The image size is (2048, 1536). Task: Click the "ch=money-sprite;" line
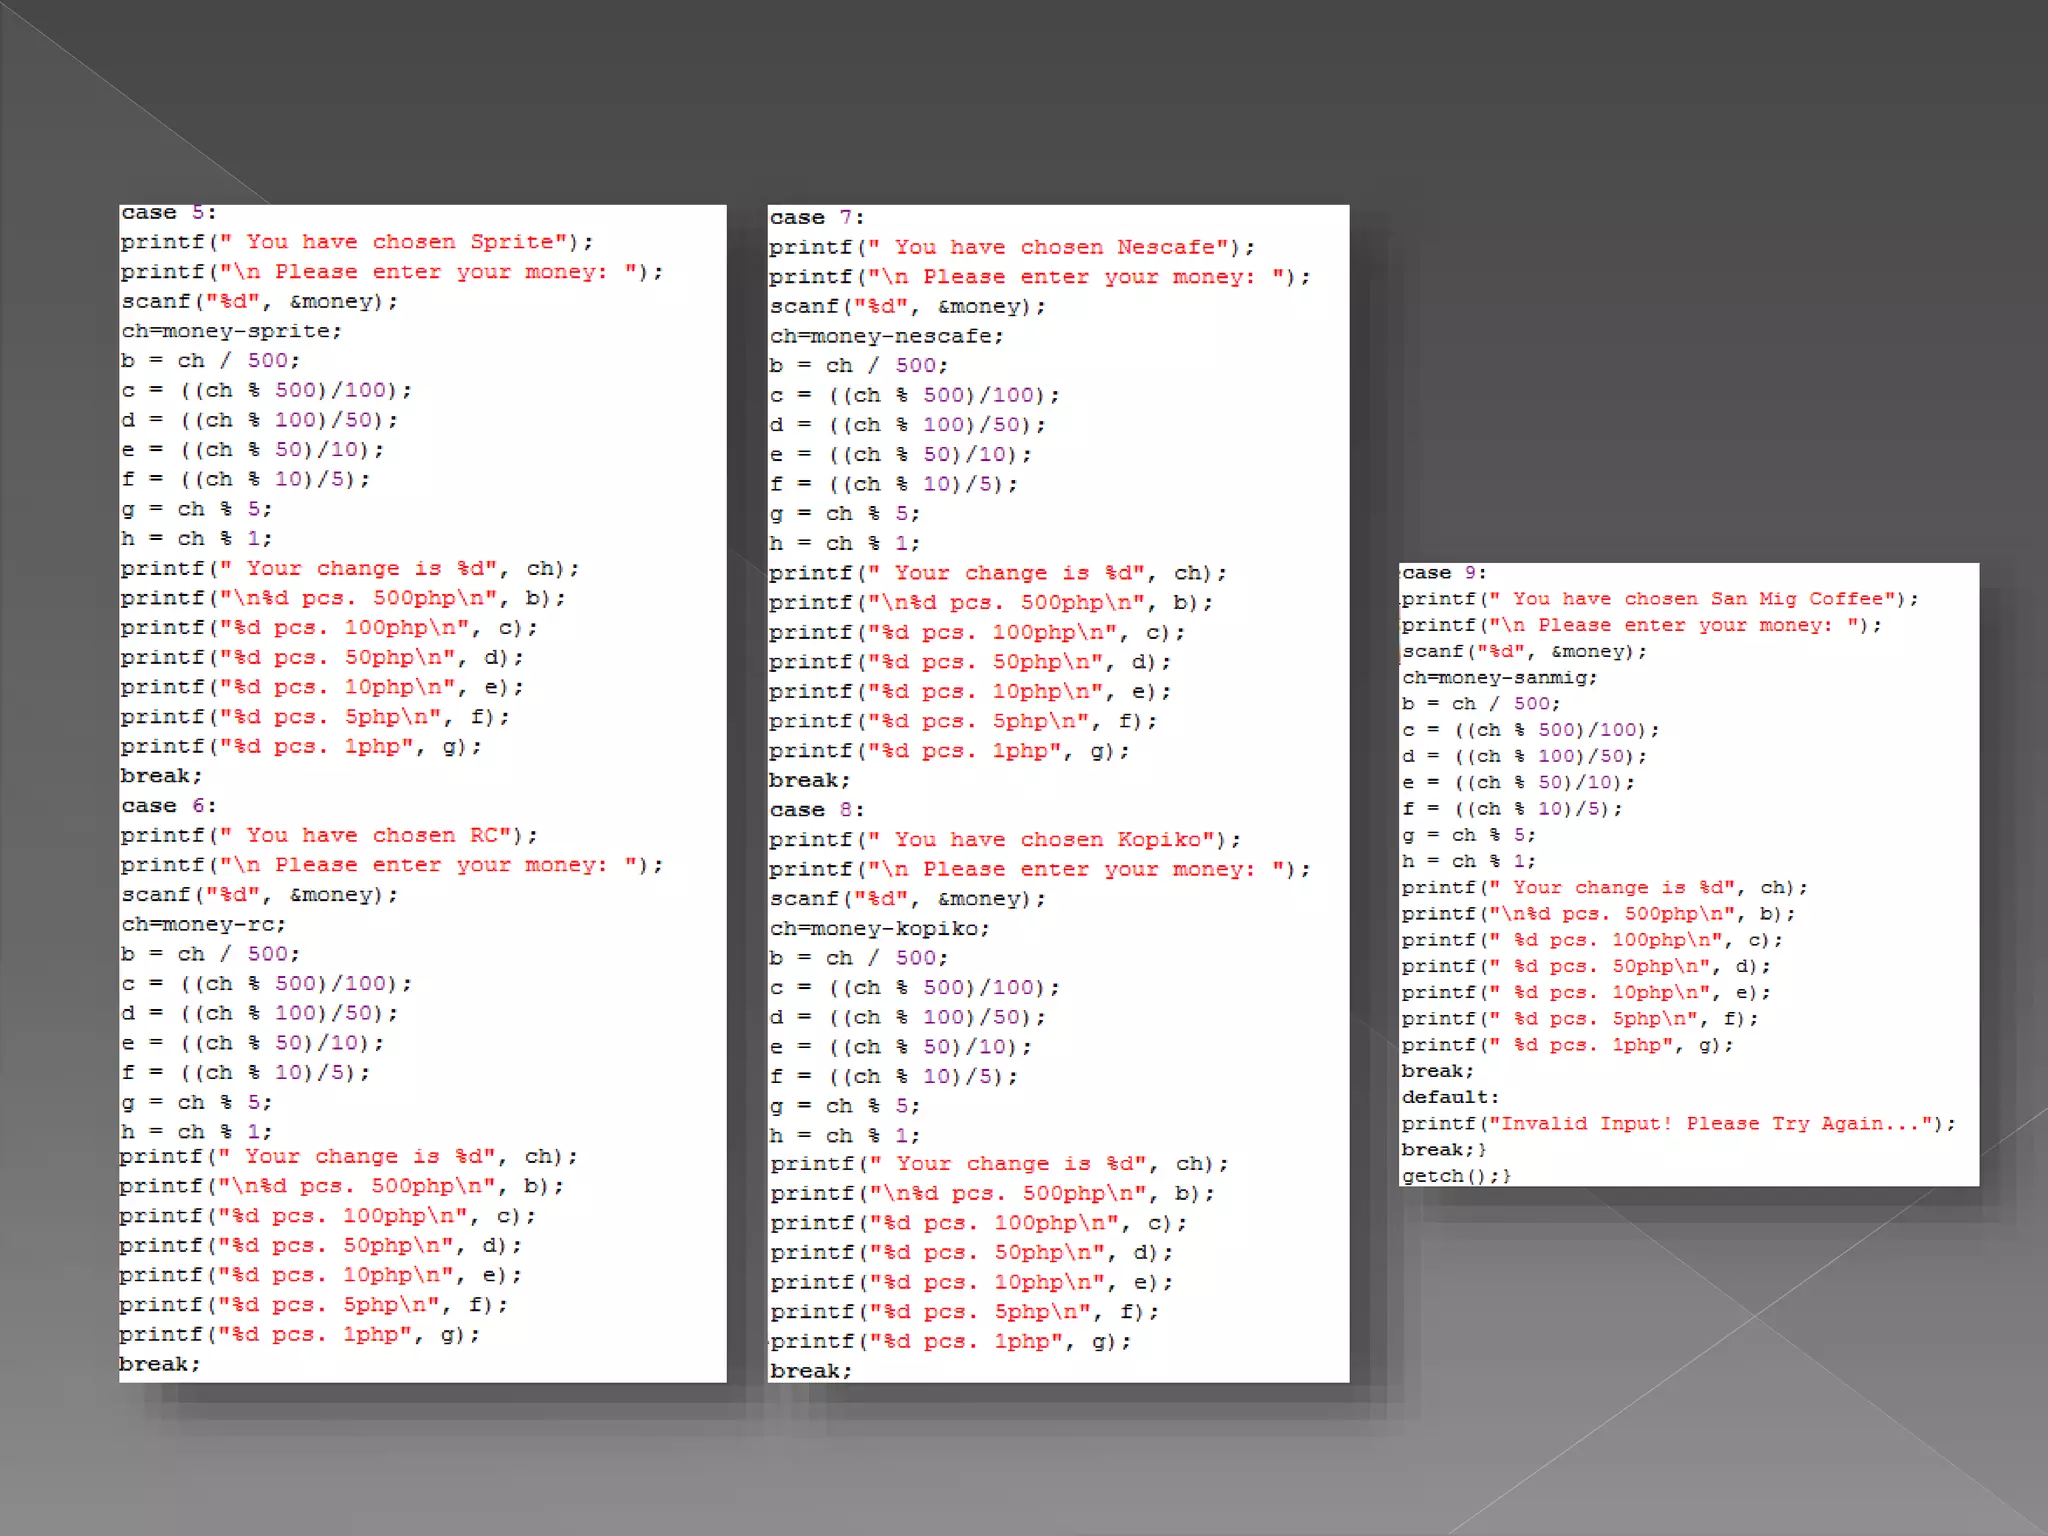tap(232, 331)
